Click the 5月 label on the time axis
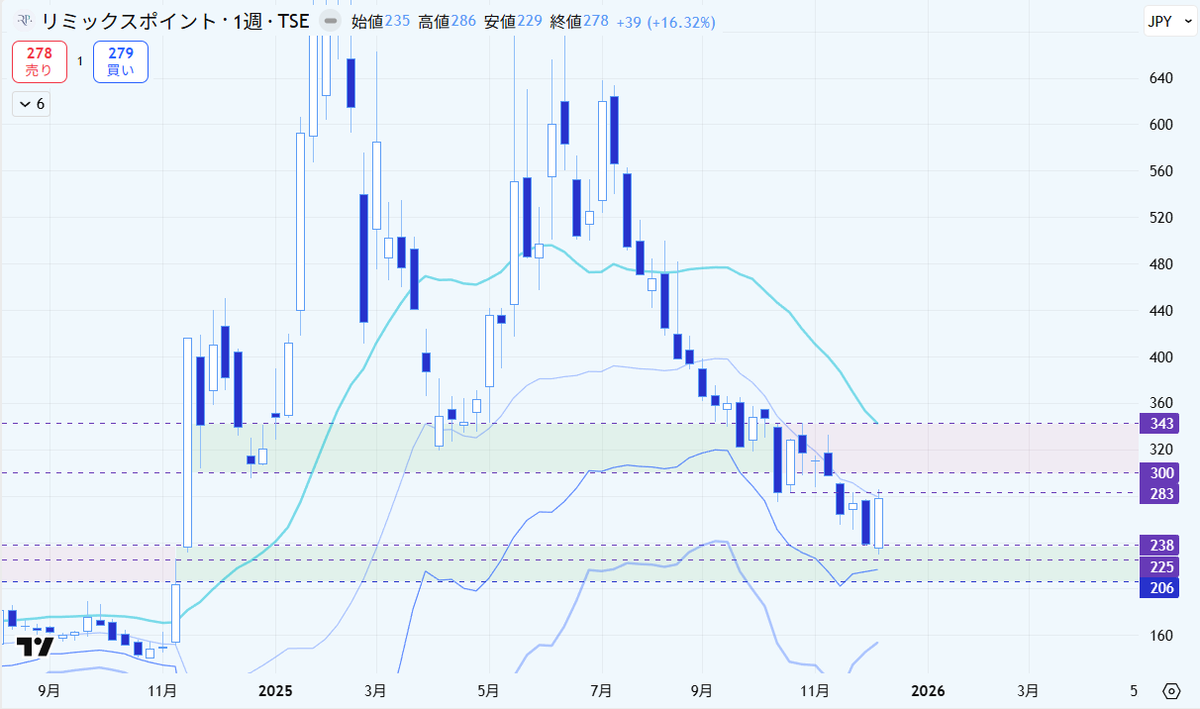1200x709 pixels. [x=488, y=690]
